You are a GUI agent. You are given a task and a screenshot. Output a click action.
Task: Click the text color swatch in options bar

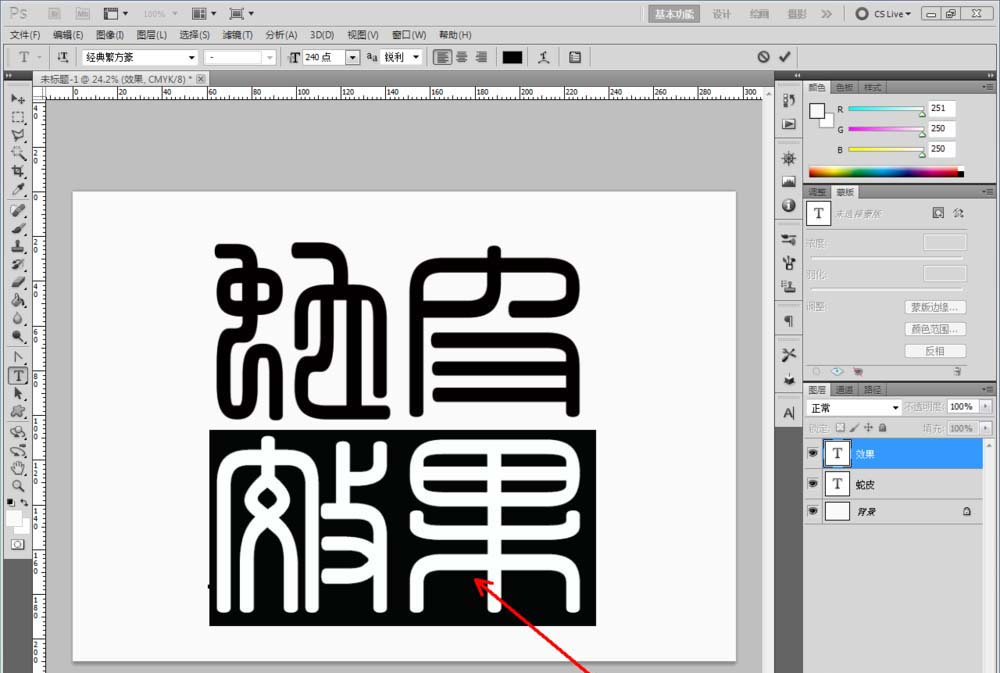(x=513, y=57)
